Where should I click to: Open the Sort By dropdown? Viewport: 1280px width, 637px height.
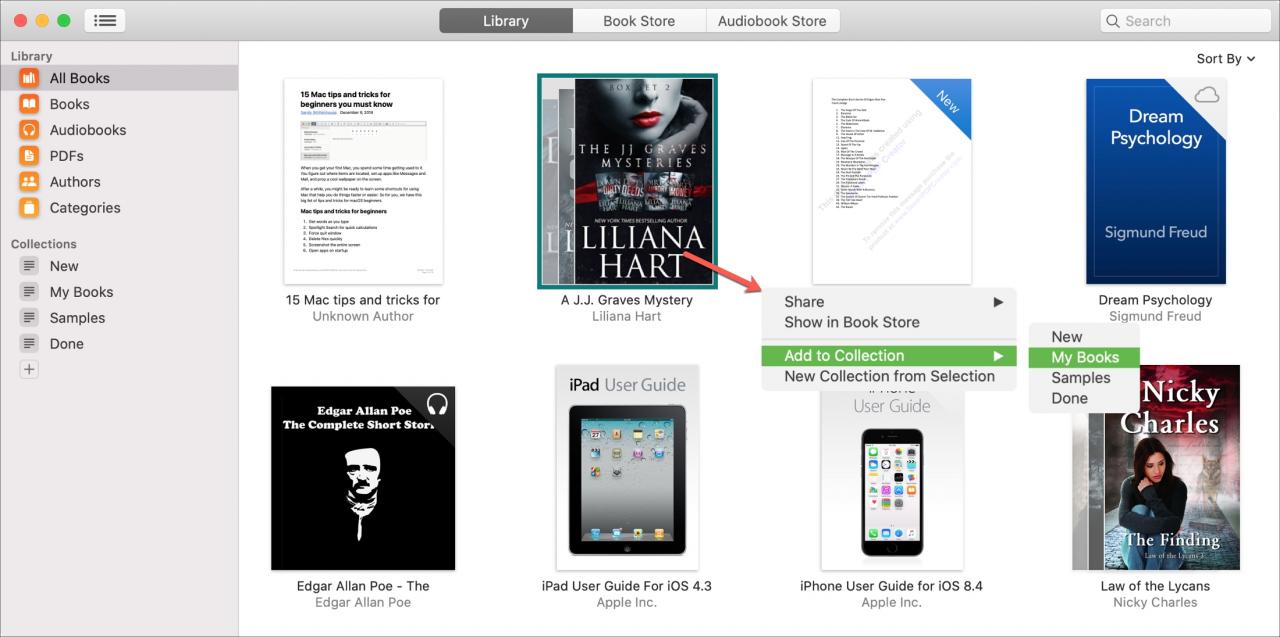pyautogui.click(x=1226, y=59)
